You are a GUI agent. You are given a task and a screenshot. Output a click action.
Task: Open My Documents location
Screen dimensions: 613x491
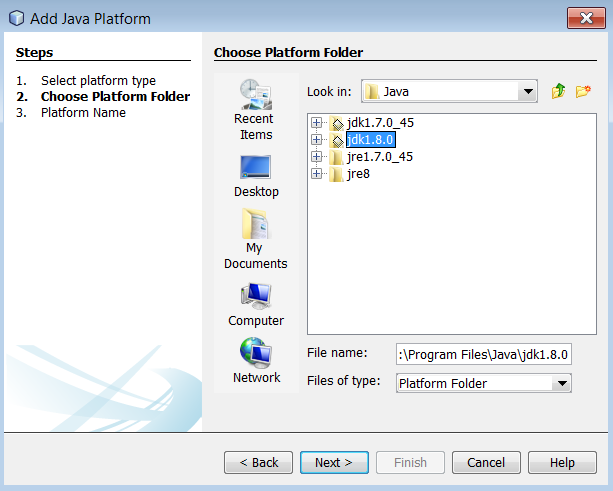click(255, 238)
